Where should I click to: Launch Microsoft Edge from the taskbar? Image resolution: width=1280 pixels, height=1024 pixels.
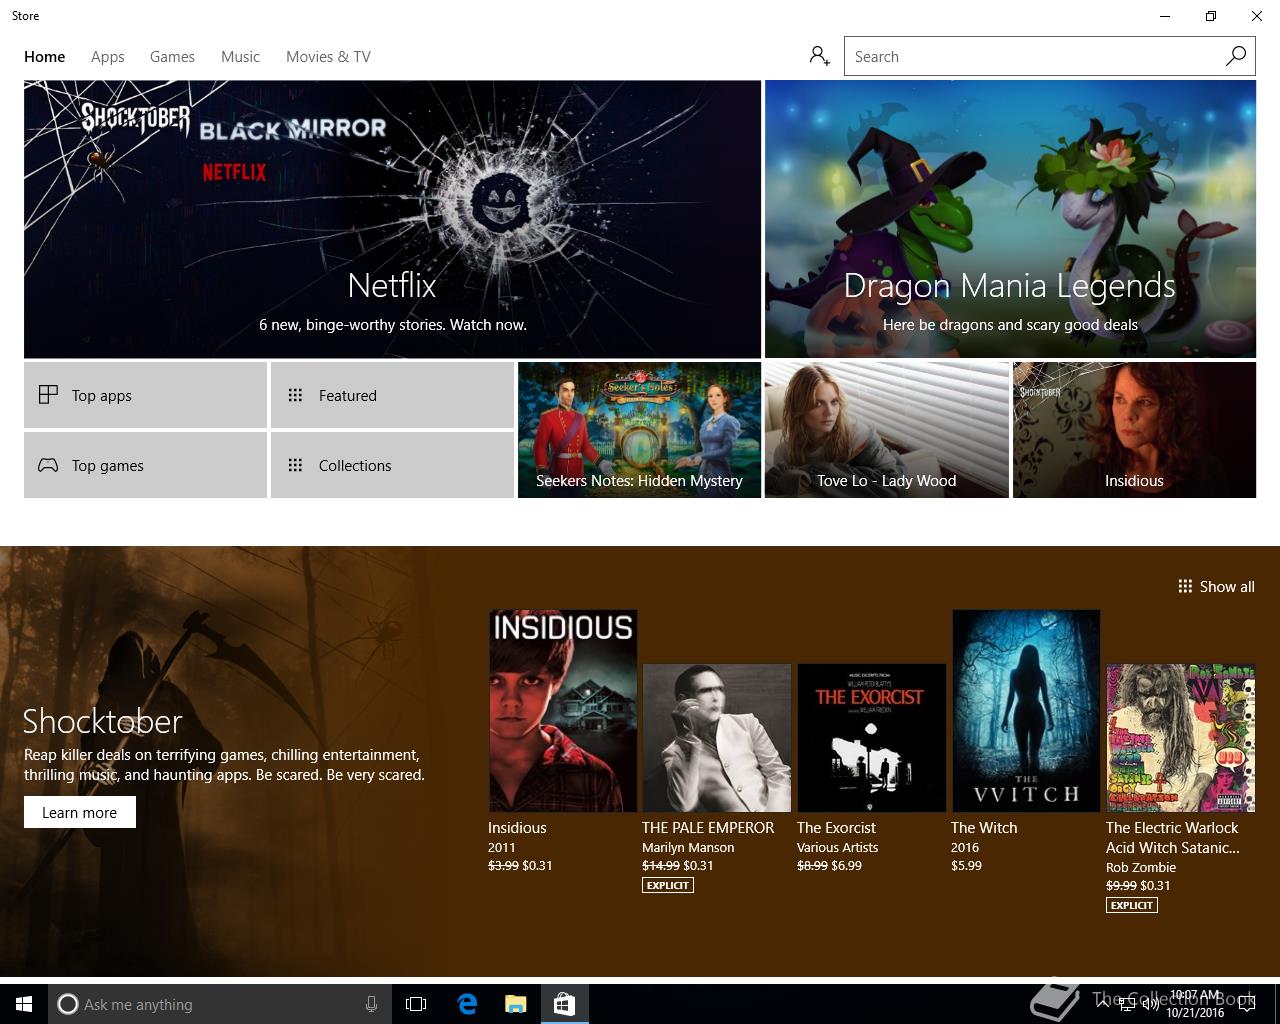click(x=467, y=1004)
